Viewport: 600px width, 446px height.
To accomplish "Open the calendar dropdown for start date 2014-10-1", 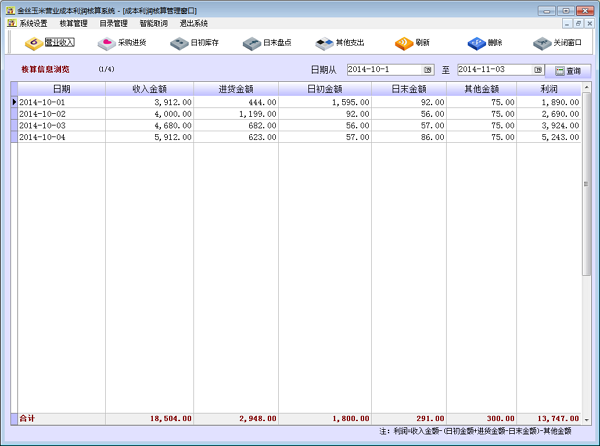I will click(428, 70).
